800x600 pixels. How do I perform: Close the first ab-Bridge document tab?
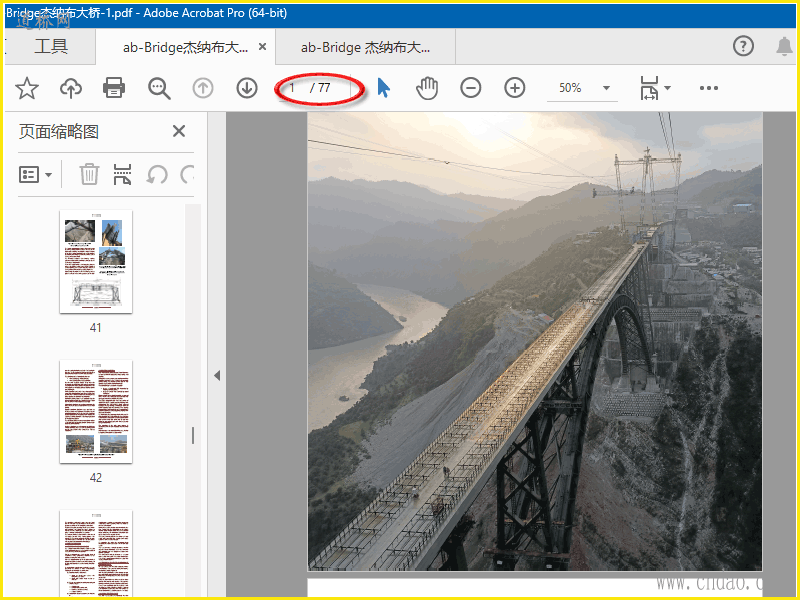[262, 47]
